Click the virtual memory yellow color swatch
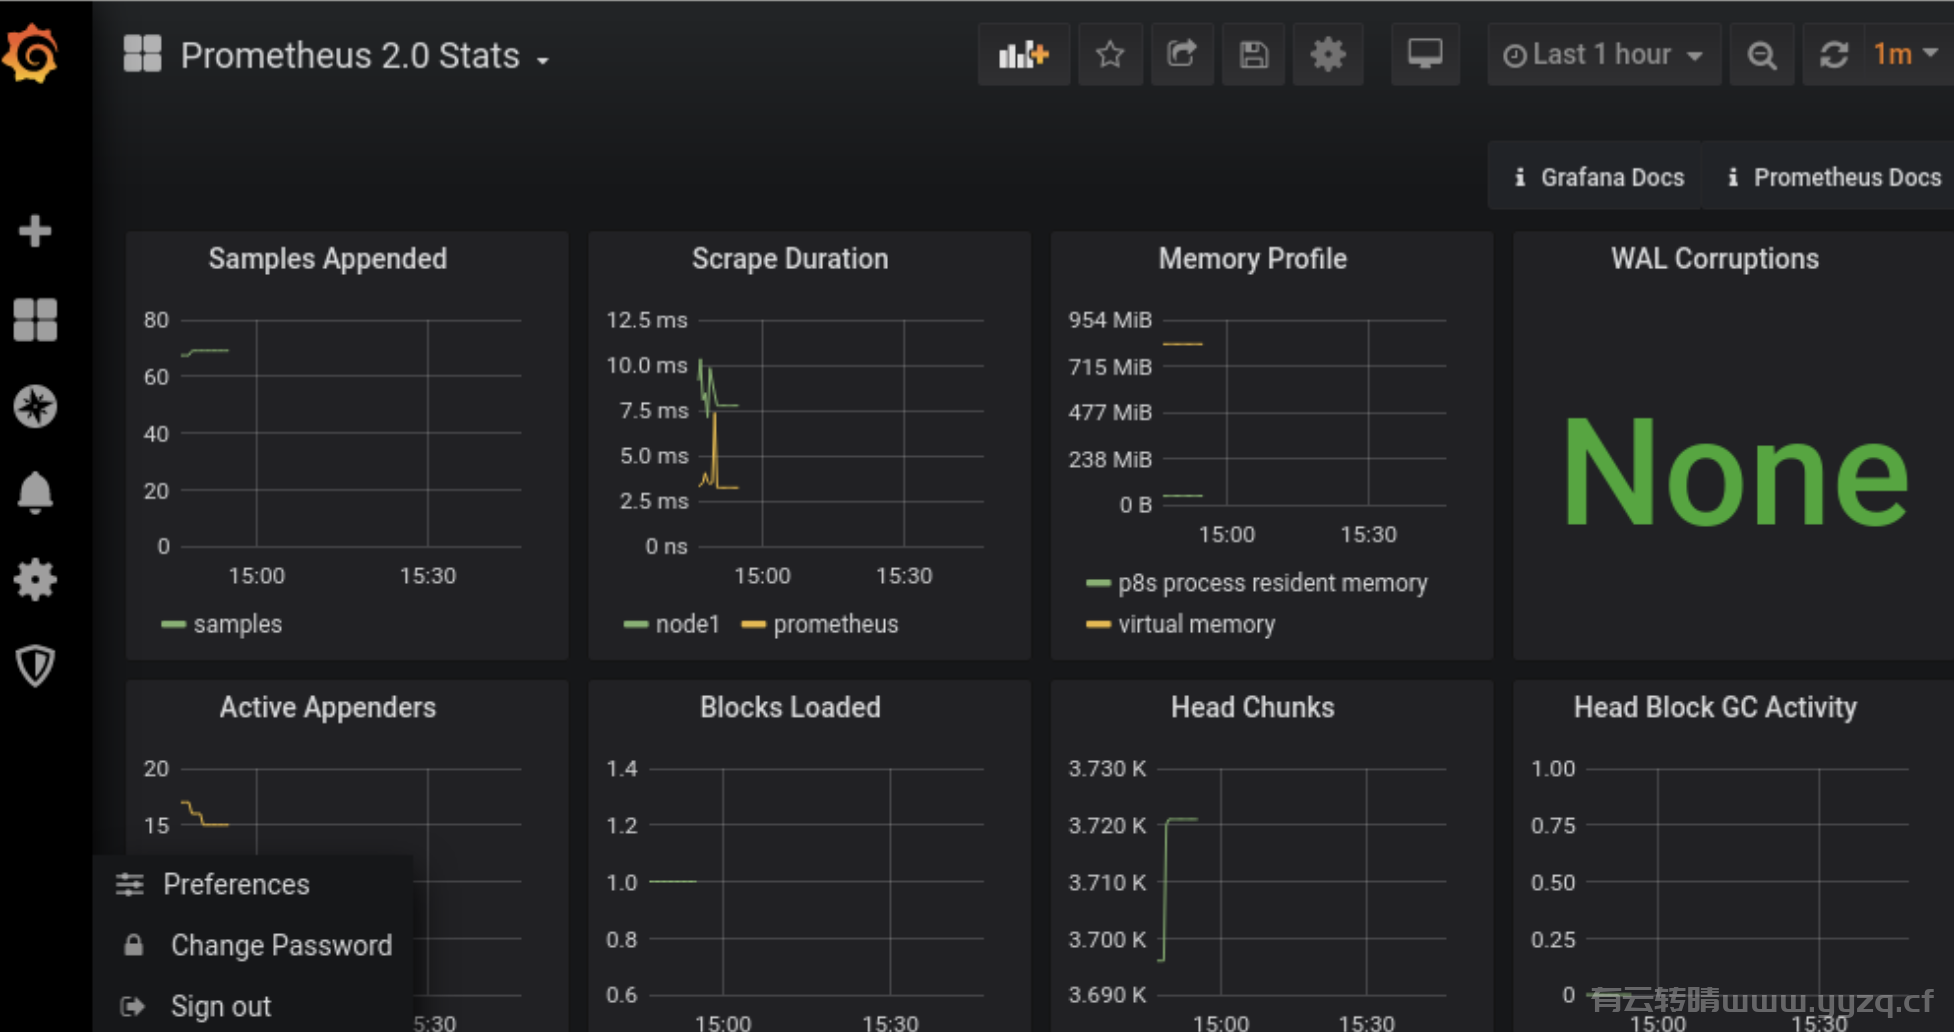Screen dimensions: 1954x1032 pyautogui.click(x=1098, y=625)
